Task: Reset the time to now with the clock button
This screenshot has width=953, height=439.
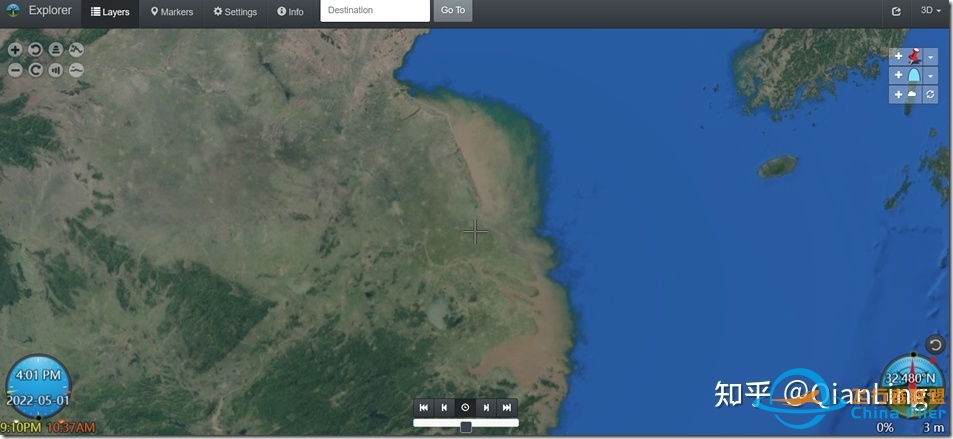Action: [x=465, y=407]
